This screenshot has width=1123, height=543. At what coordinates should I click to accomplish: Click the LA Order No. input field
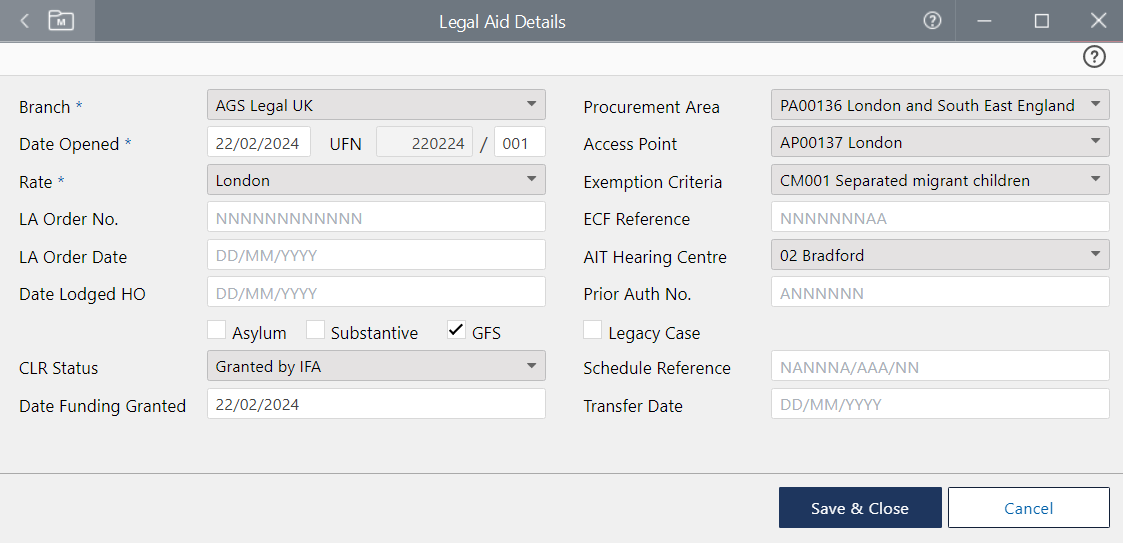[376, 217]
